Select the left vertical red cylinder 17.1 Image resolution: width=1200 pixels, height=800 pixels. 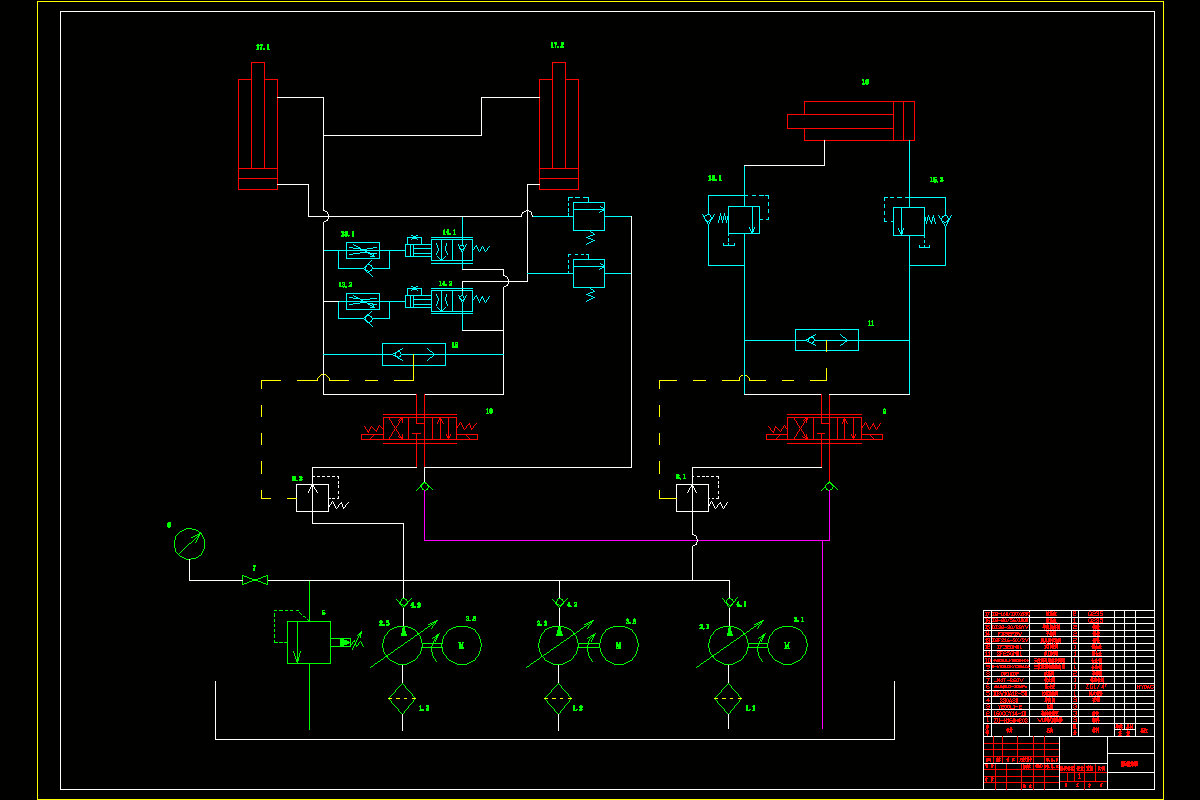pyautogui.click(x=258, y=125)
